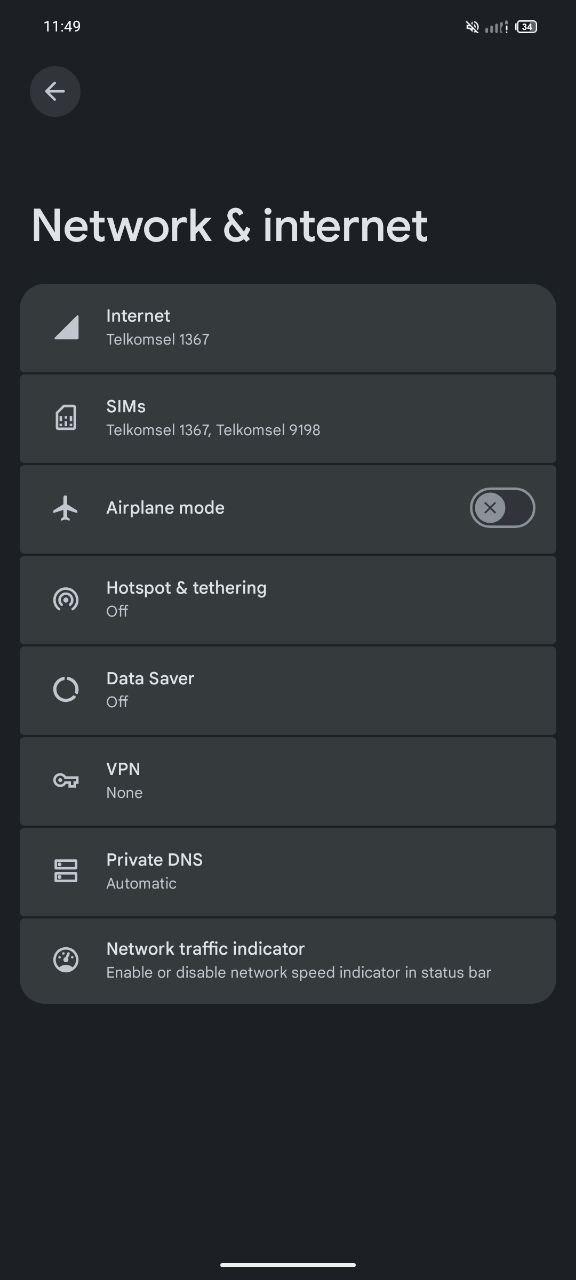Image resolution: width=576 pixels, height=1280 pixels.
Task: Click the airplane icon
Action: pyautogui.click(x=66, y=508)
